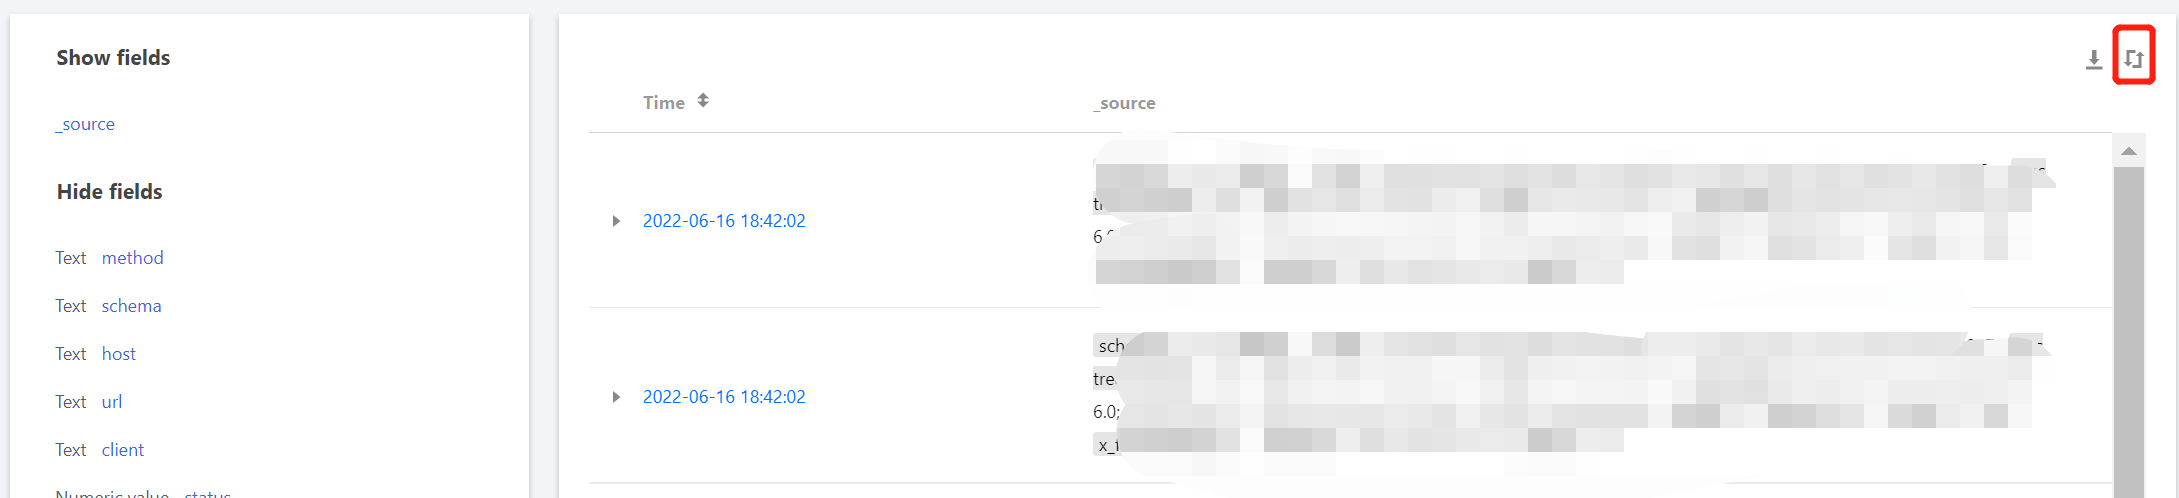Open the first 2022-06-16 18:42:02 timestamp link
Viewport: 2179px width, 498px height.
[x=724, y=221]
